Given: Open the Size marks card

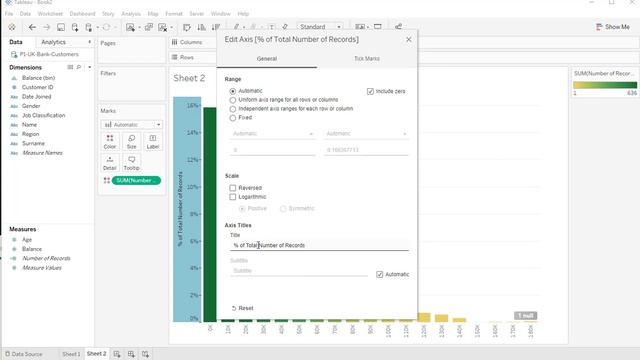Looking at the screenshot, I should (131, 142).
